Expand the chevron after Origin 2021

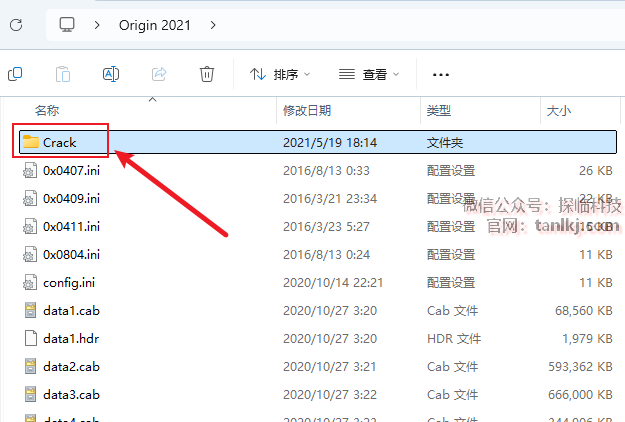pos(213,26)
